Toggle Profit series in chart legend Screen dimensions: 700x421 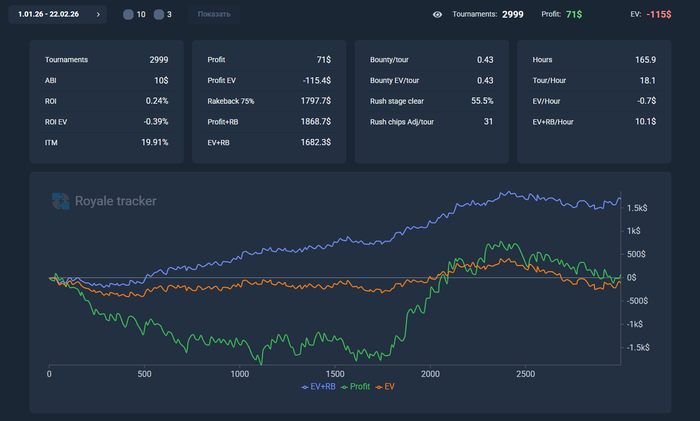coord(355,385)
